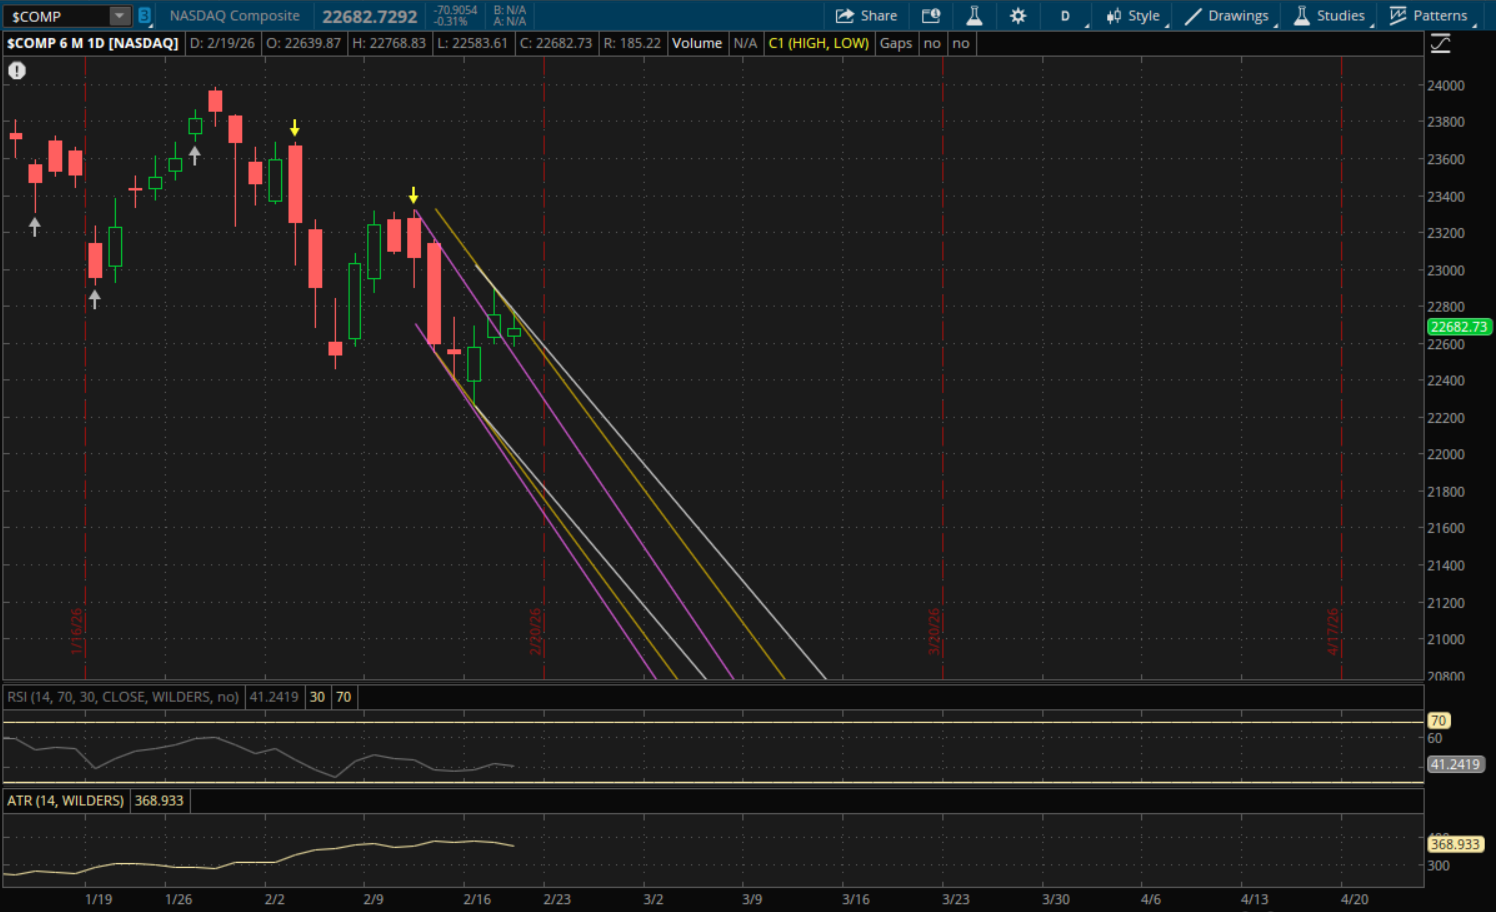Click the Share button
The image size is (1496, 912).
point(866,16)
